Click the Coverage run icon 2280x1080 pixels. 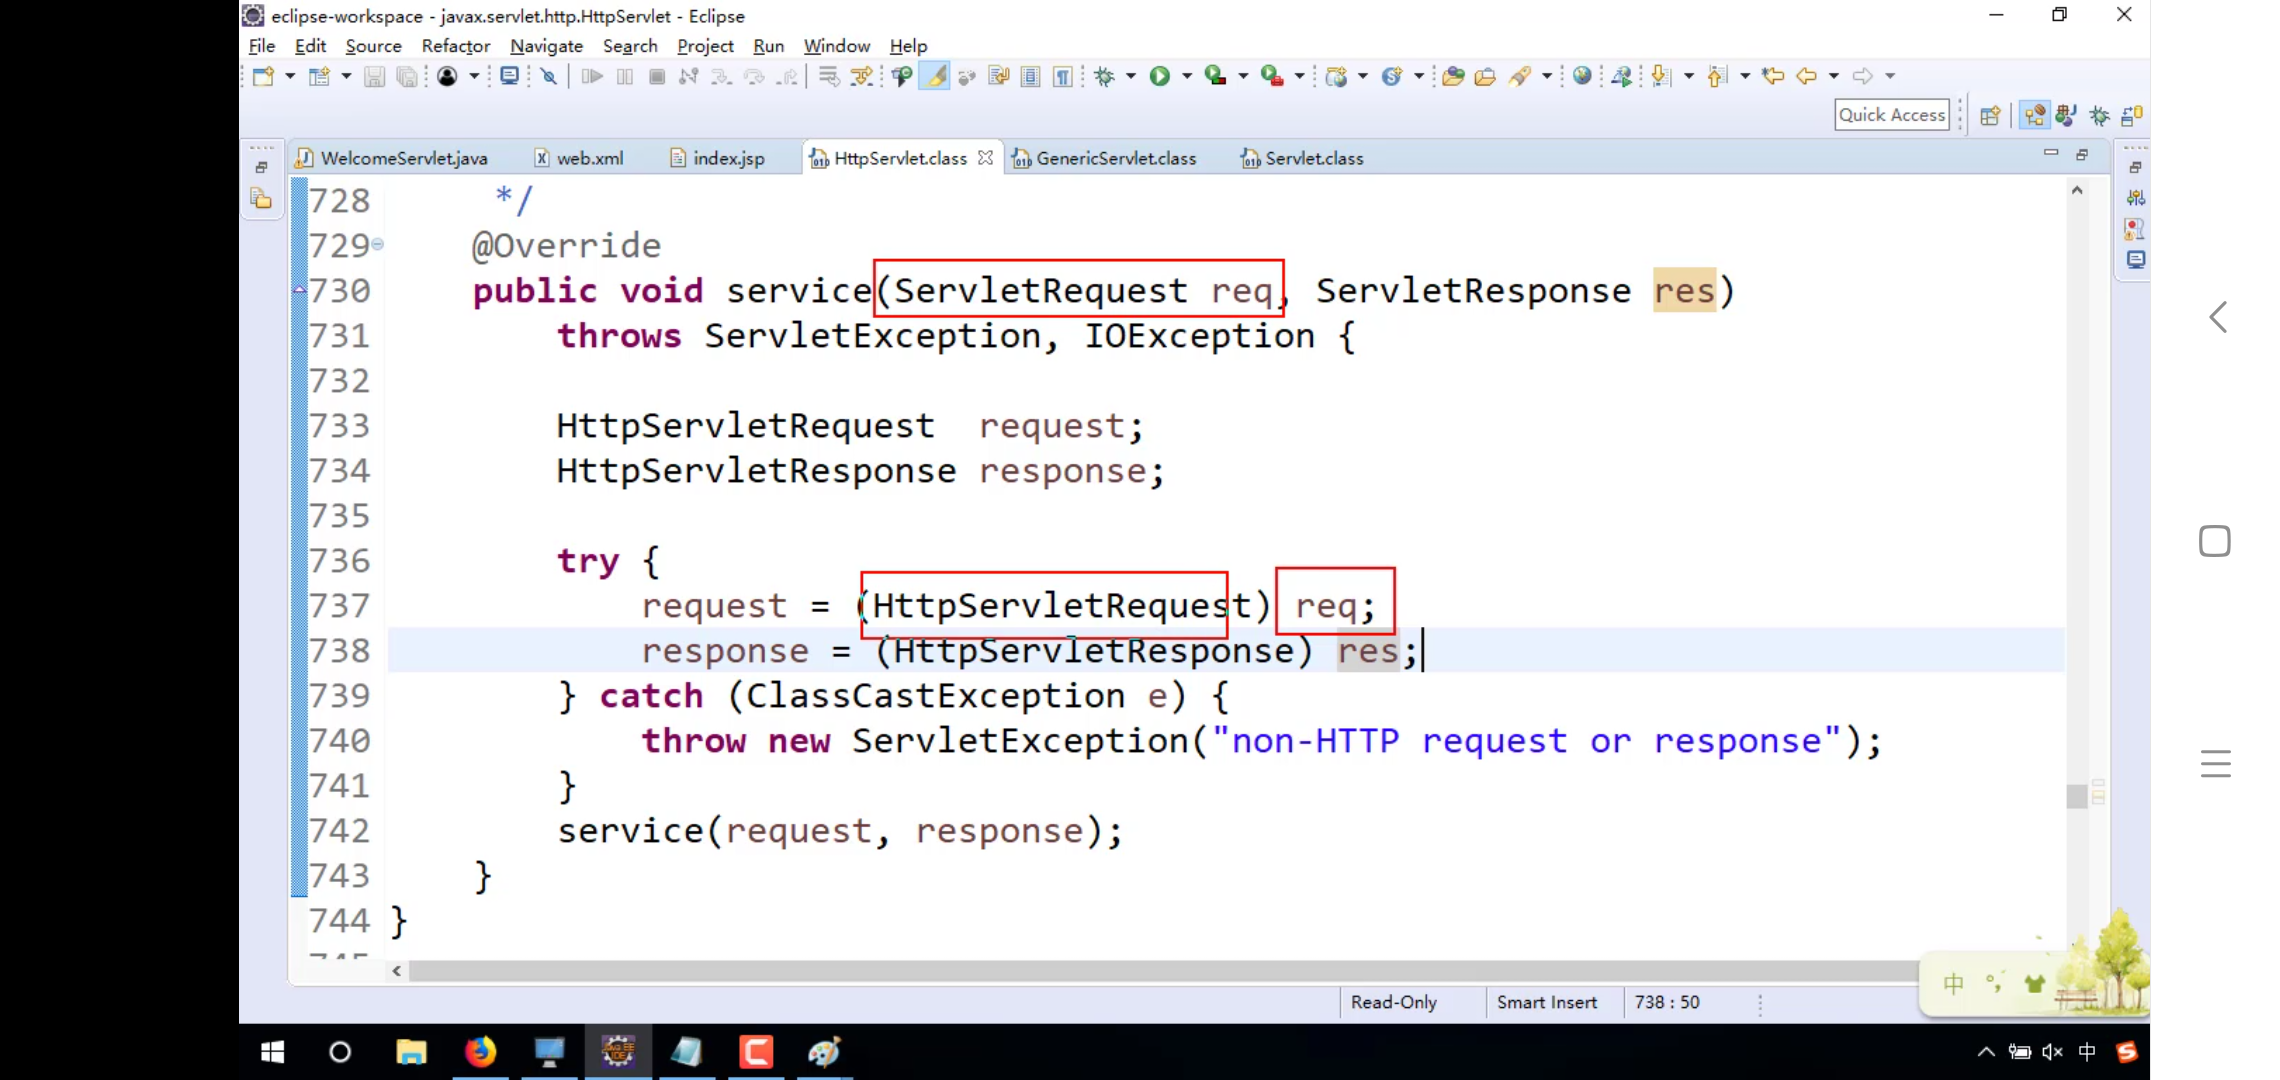(1215, 76)
